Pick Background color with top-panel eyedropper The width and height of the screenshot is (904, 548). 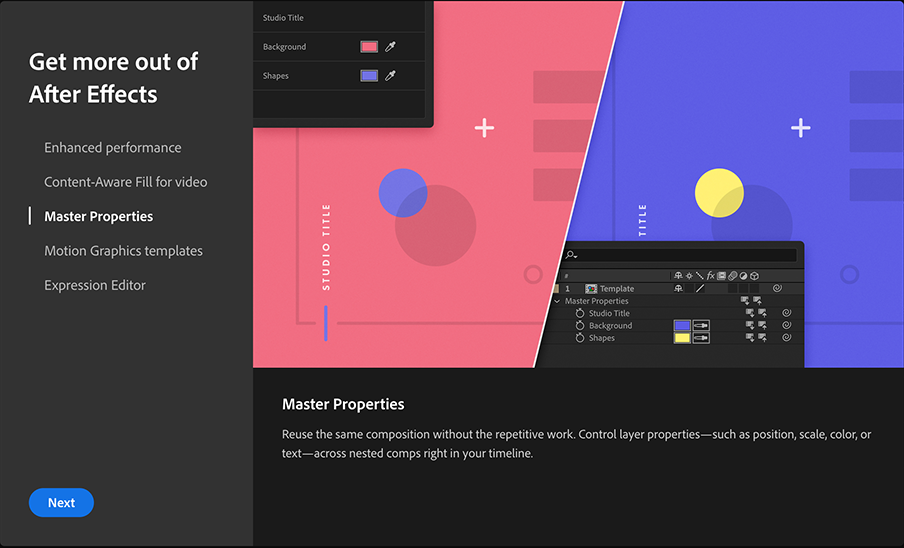click(x=390, y=47)
